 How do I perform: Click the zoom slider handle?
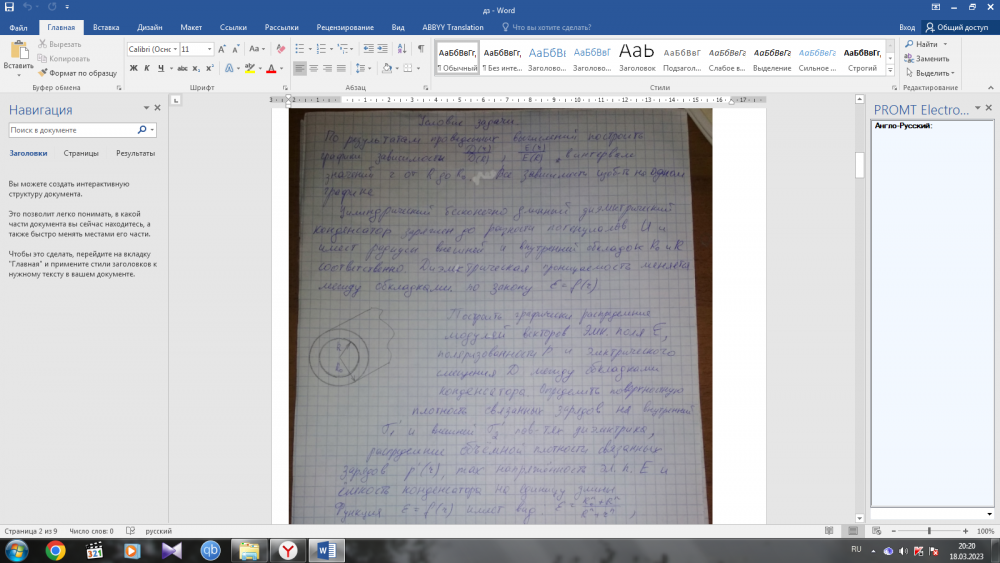point(929,530)
